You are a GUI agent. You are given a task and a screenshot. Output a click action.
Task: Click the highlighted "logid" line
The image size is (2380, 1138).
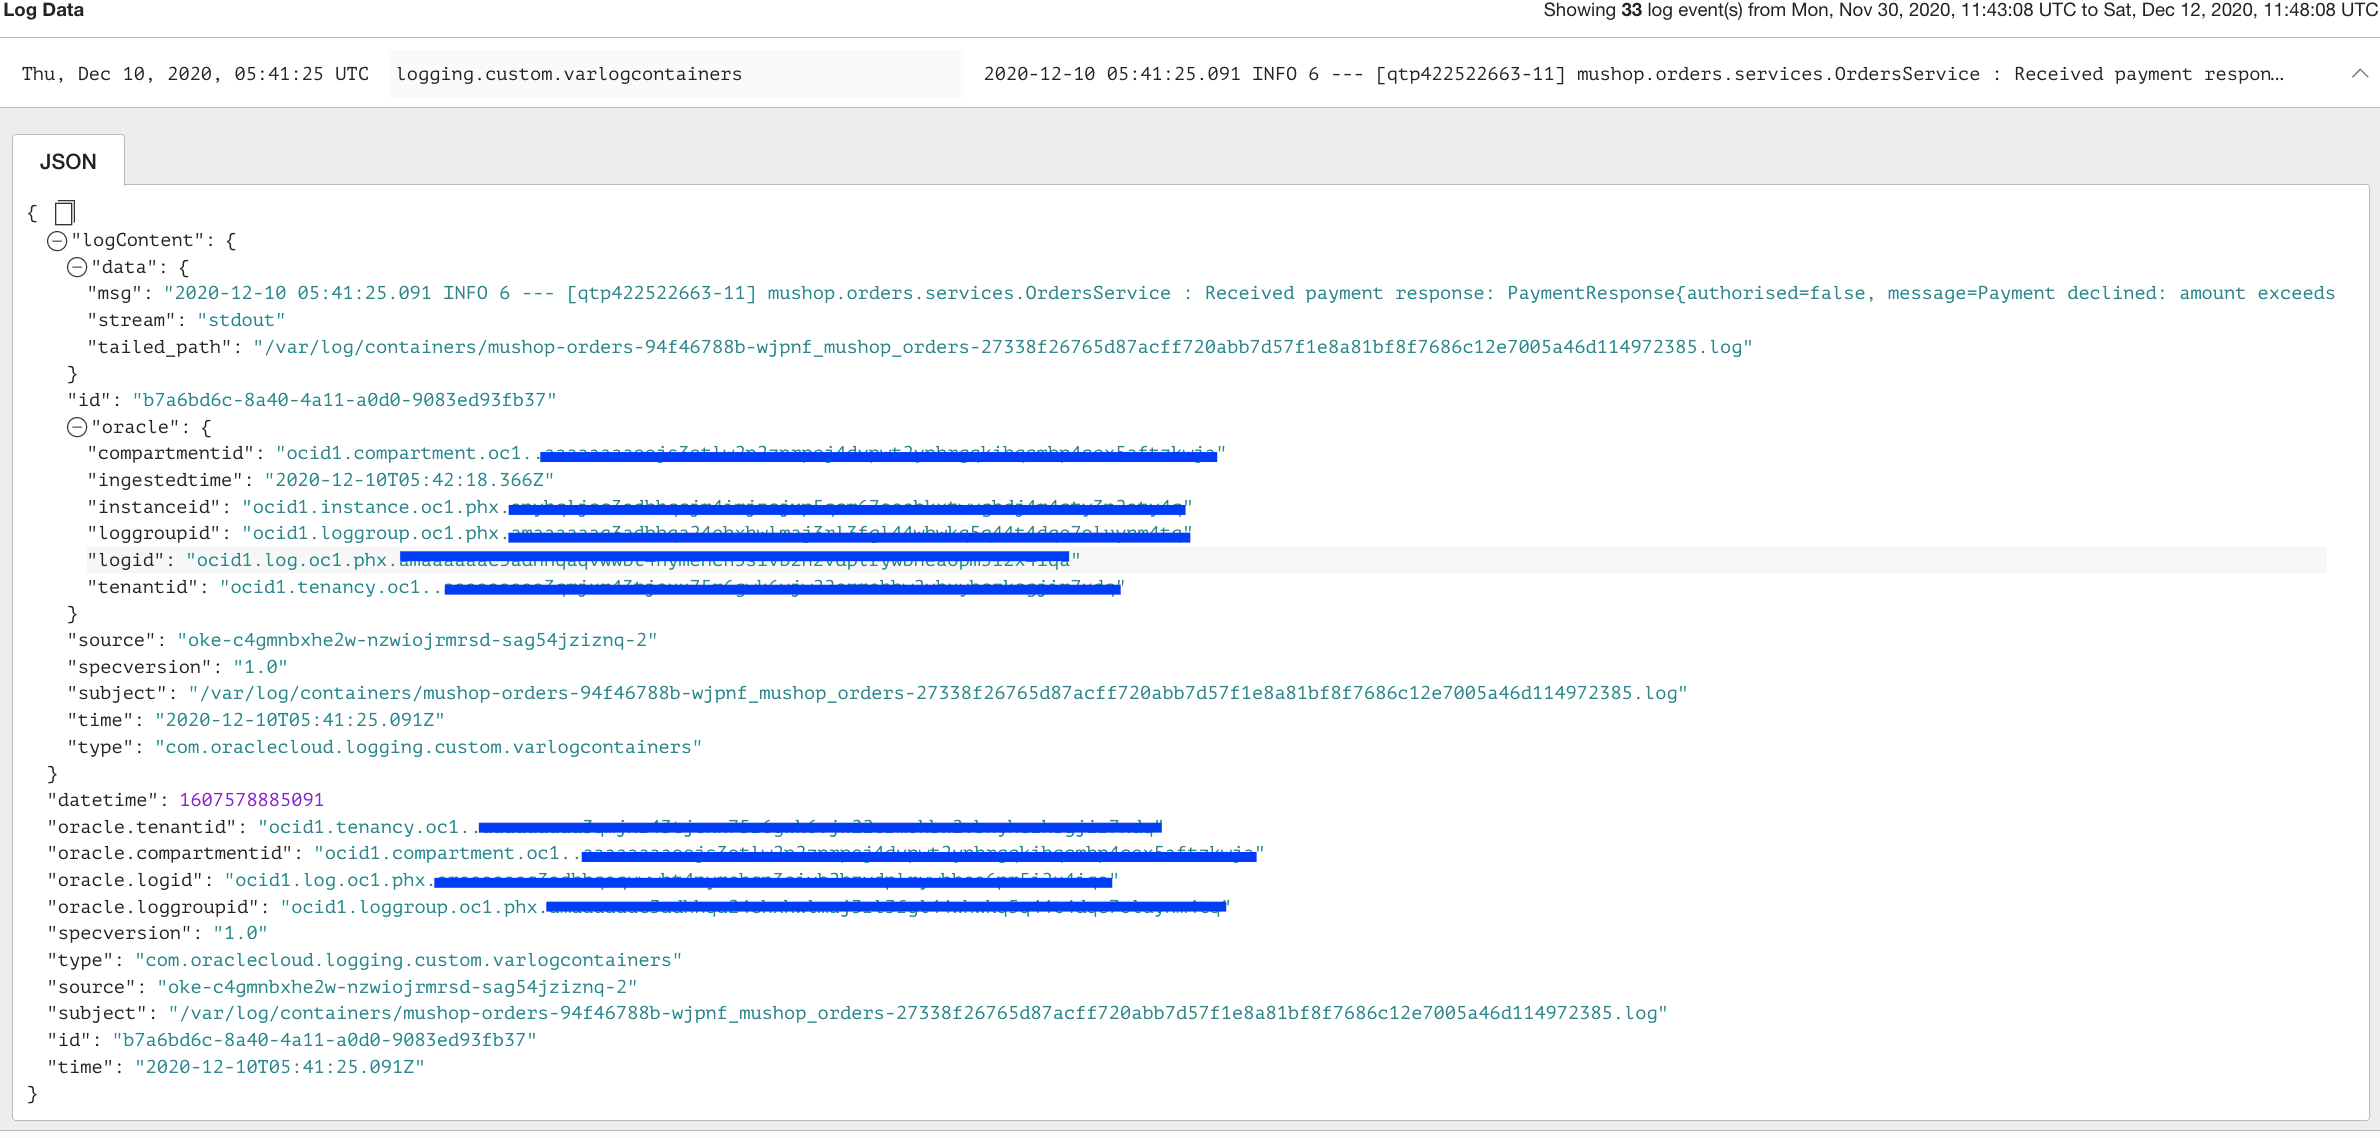1207,560
